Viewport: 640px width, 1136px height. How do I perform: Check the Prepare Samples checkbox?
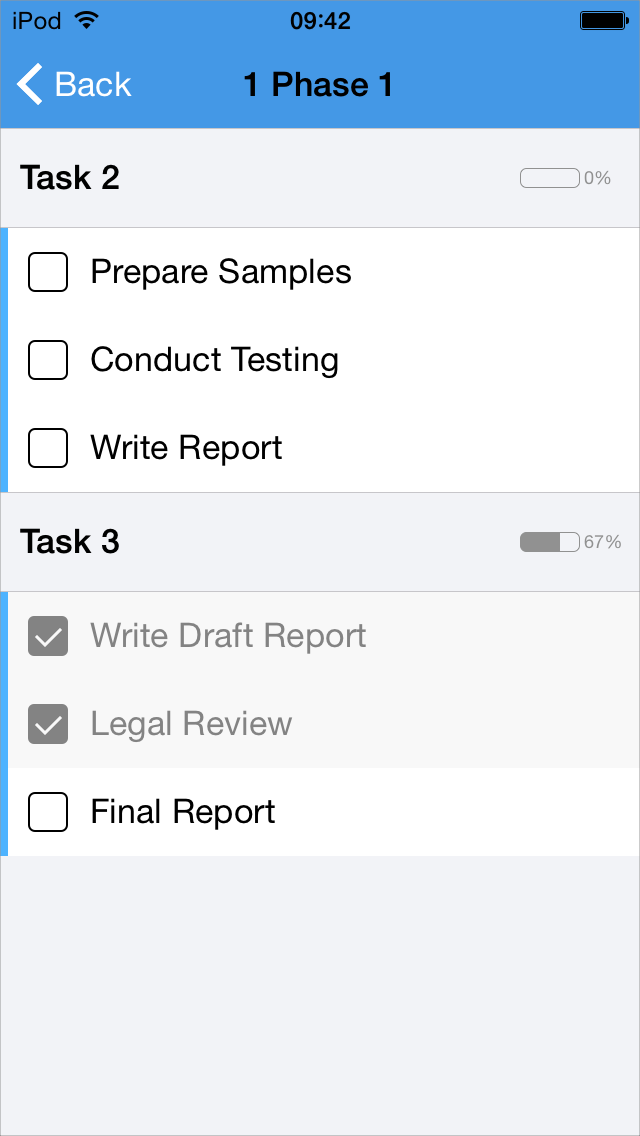coord(48,272)
